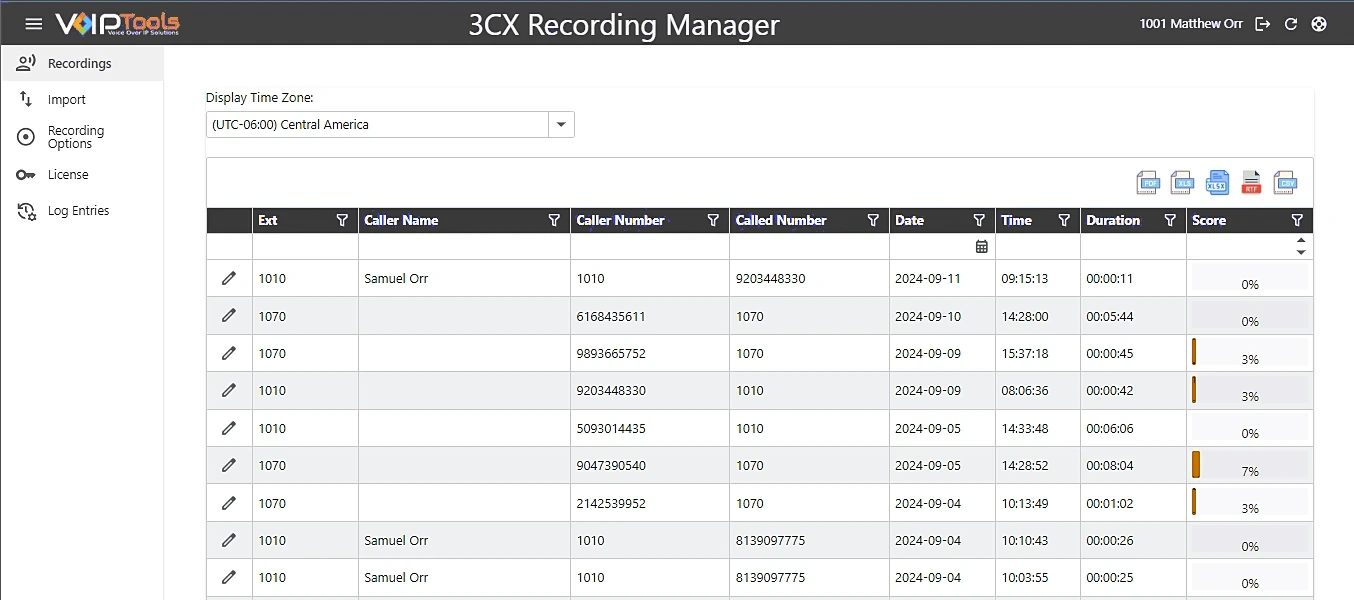
Task: Click the Caller Name filter input field
Action: (464, 247)
